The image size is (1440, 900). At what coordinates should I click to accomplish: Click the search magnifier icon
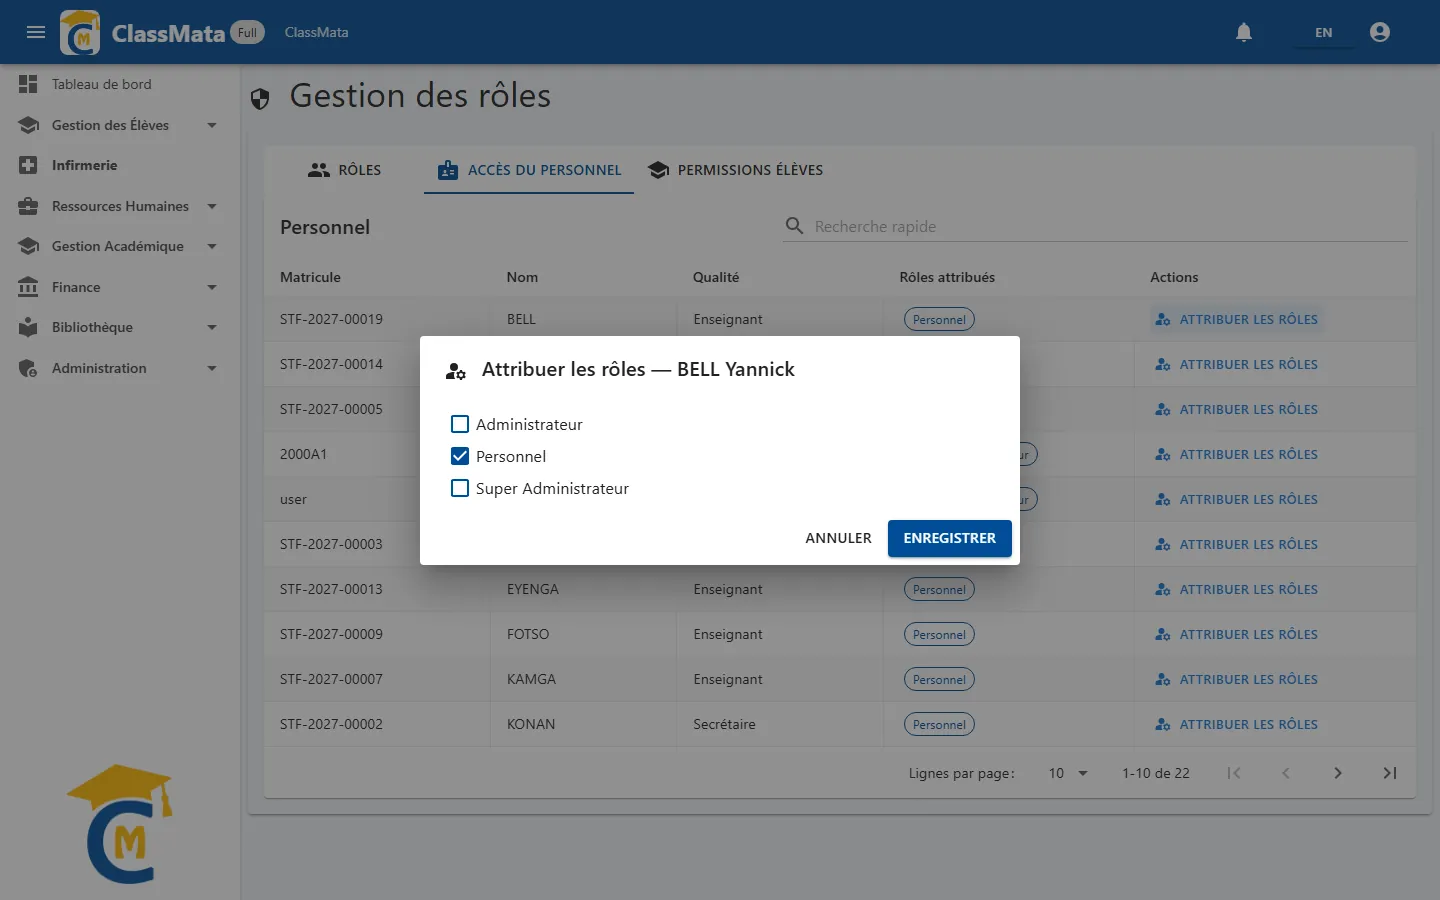tap(795, 226)
